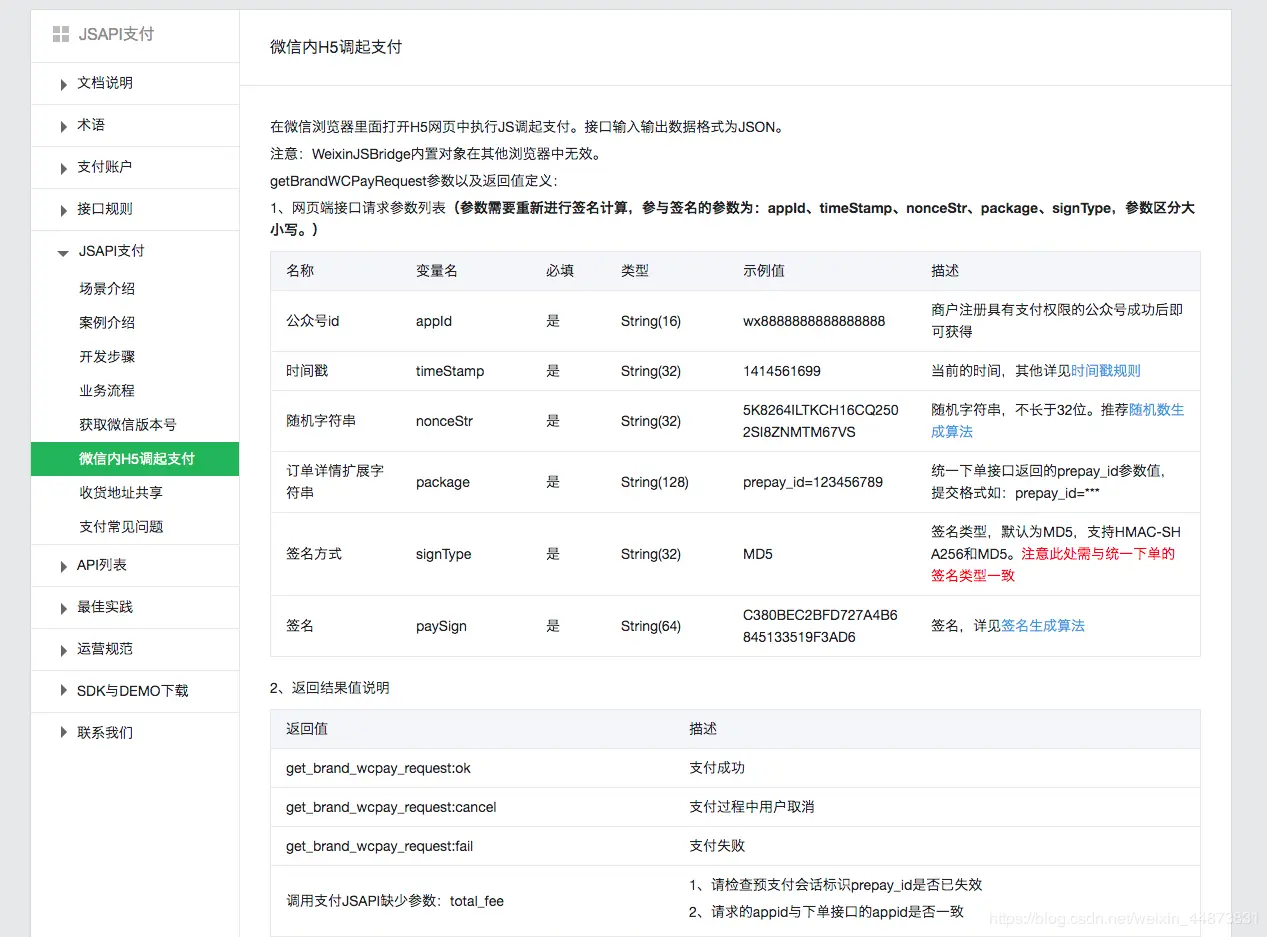Viewport: 1267px width, 937px height.
Task: Click the grid icon beside JSAPI支付 title
Action: pyautogui.click(x=61, y=34)
